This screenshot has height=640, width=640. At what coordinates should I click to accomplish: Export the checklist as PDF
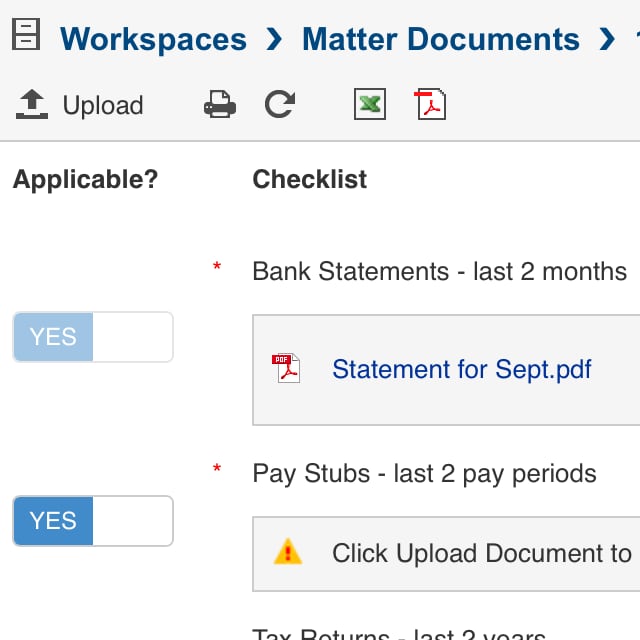430,105
